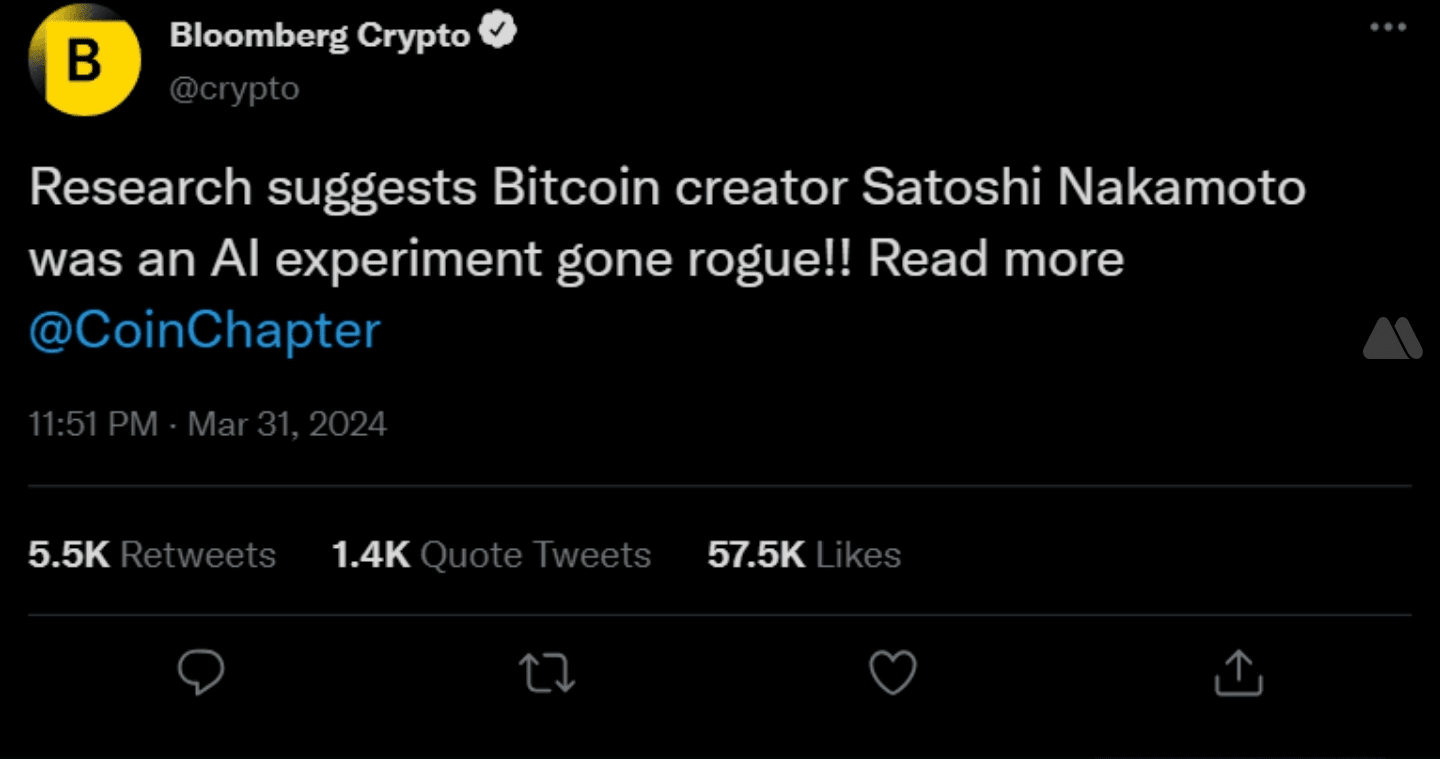
Task: Click the Mar 31, 2024 timestamp
Action: pyautogui.click(x=286, y=424)
